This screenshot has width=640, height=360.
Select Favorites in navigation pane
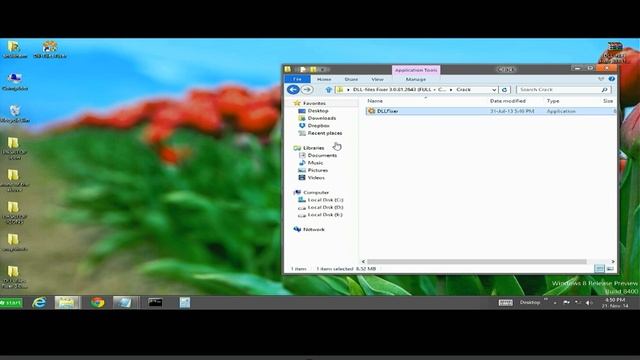314,103
